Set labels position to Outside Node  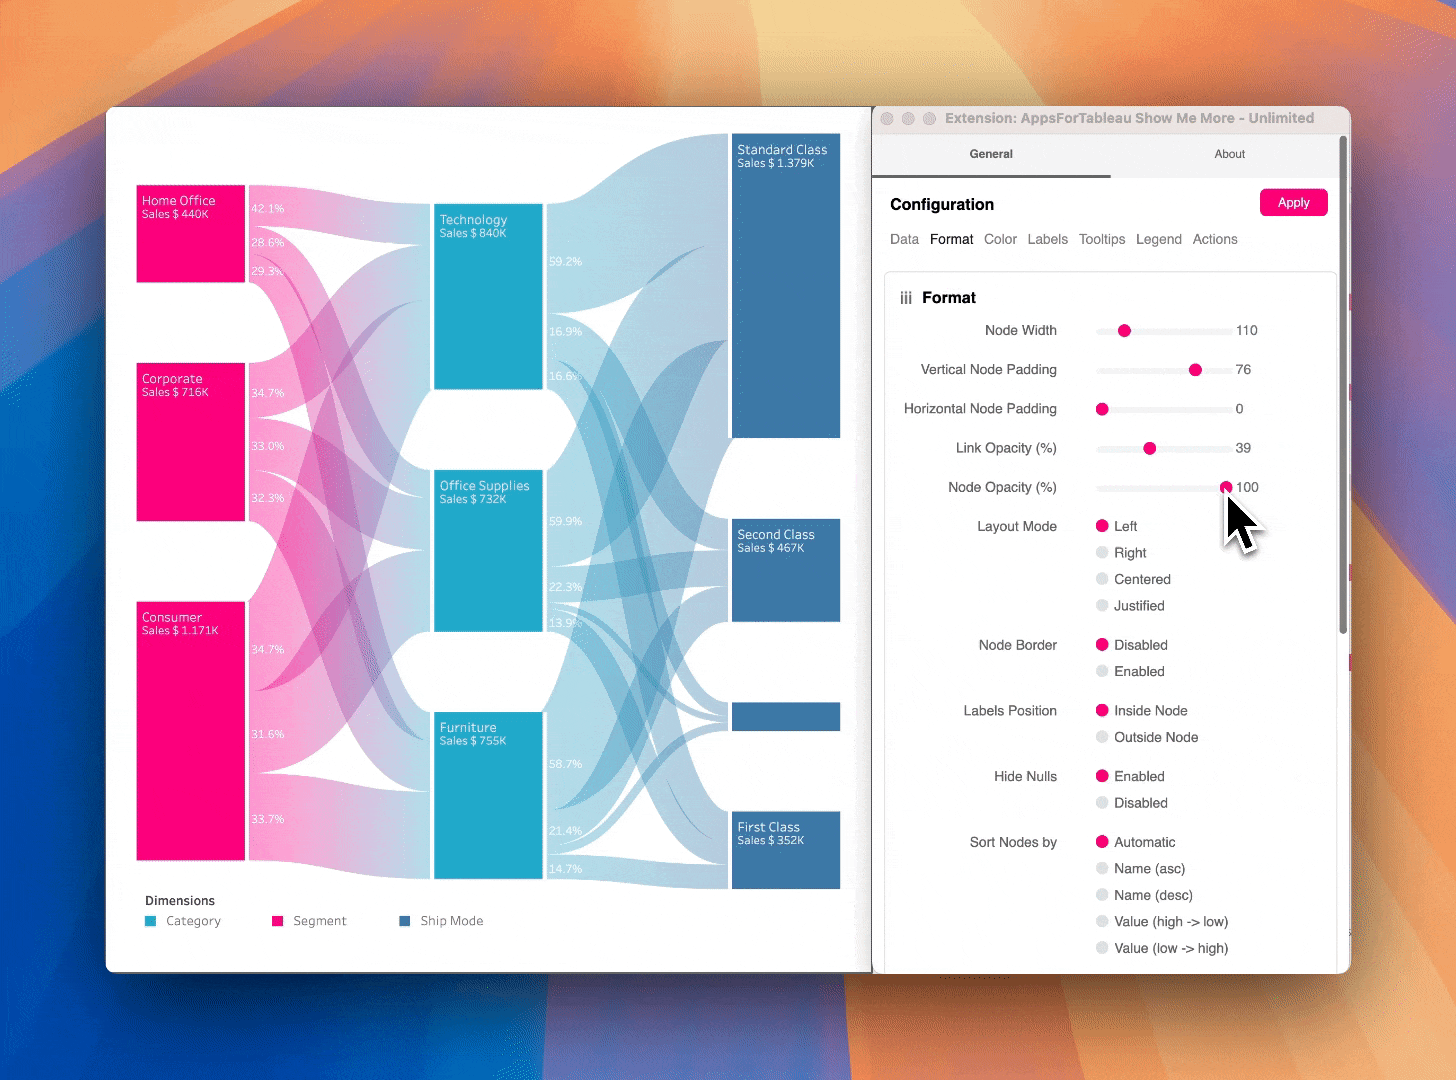1102,738
